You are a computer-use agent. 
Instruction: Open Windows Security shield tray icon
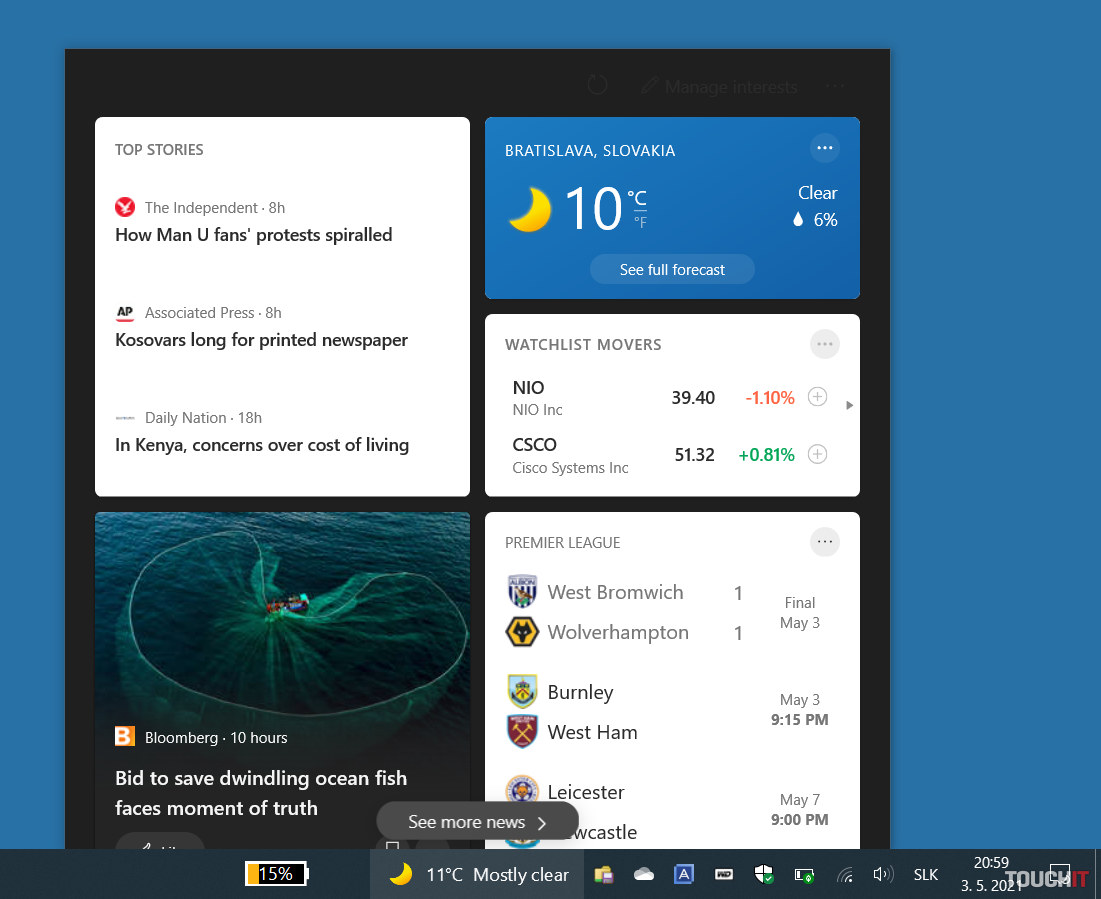pyautogui.click(x=764, y=875)
